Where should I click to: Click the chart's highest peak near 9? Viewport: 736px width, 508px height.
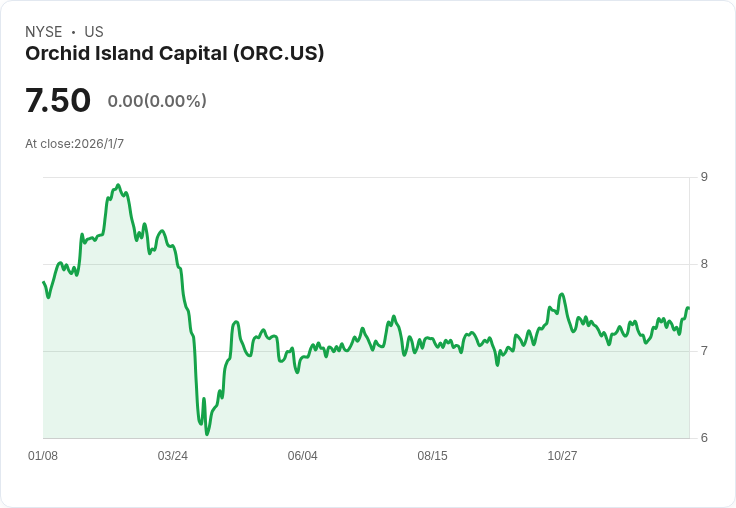pos(118,185)
